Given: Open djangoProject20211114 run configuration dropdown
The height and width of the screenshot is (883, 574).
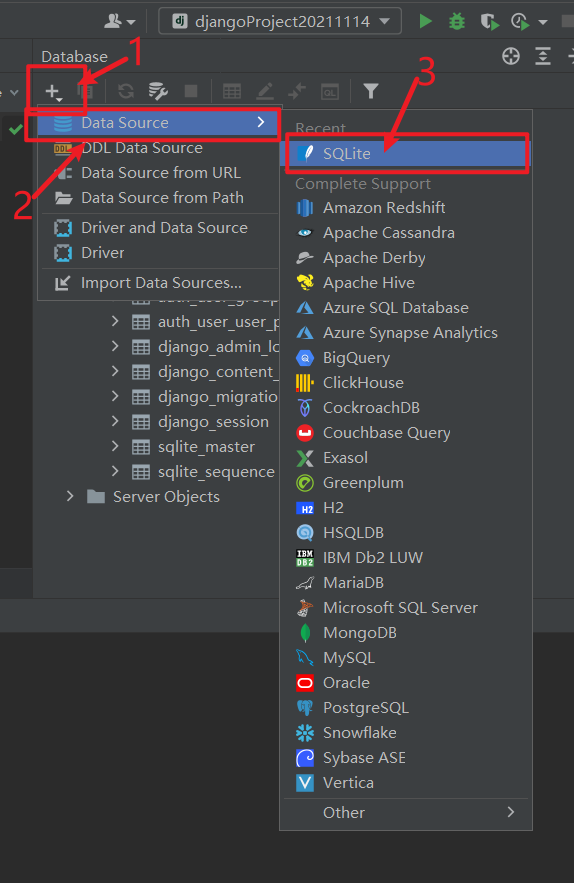Looking at the screenshot, I should (x=280, y=21).
